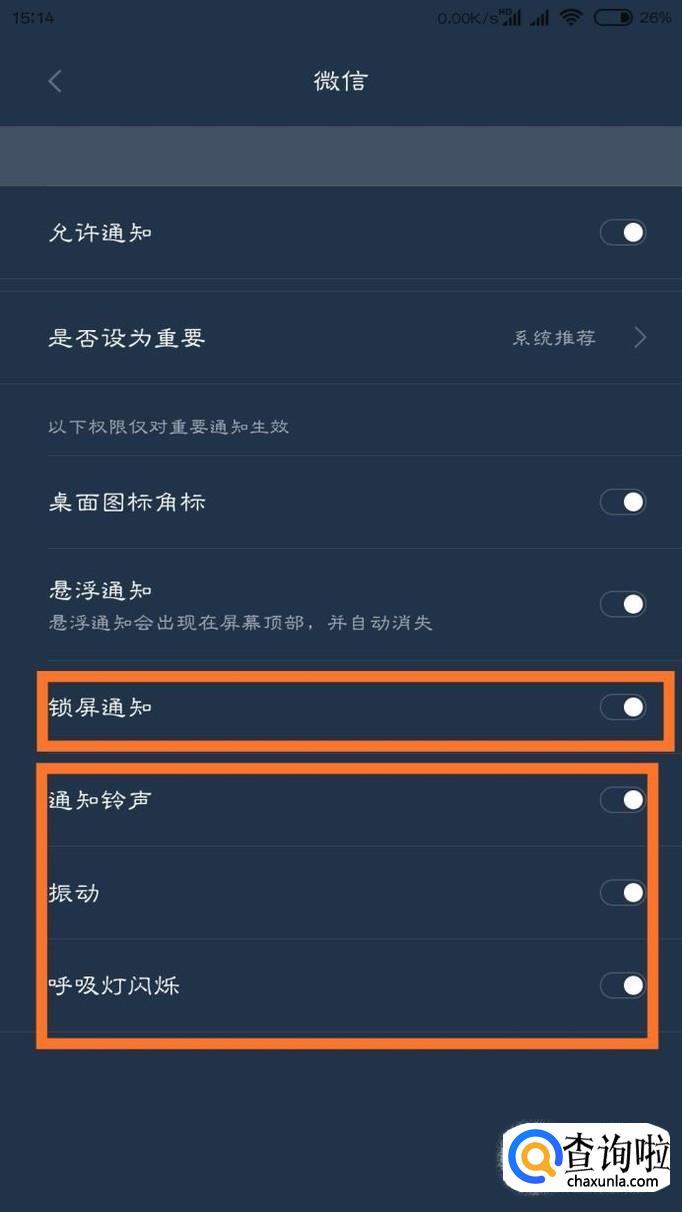Open chevron next to 系统推荐

click(640, 338)
